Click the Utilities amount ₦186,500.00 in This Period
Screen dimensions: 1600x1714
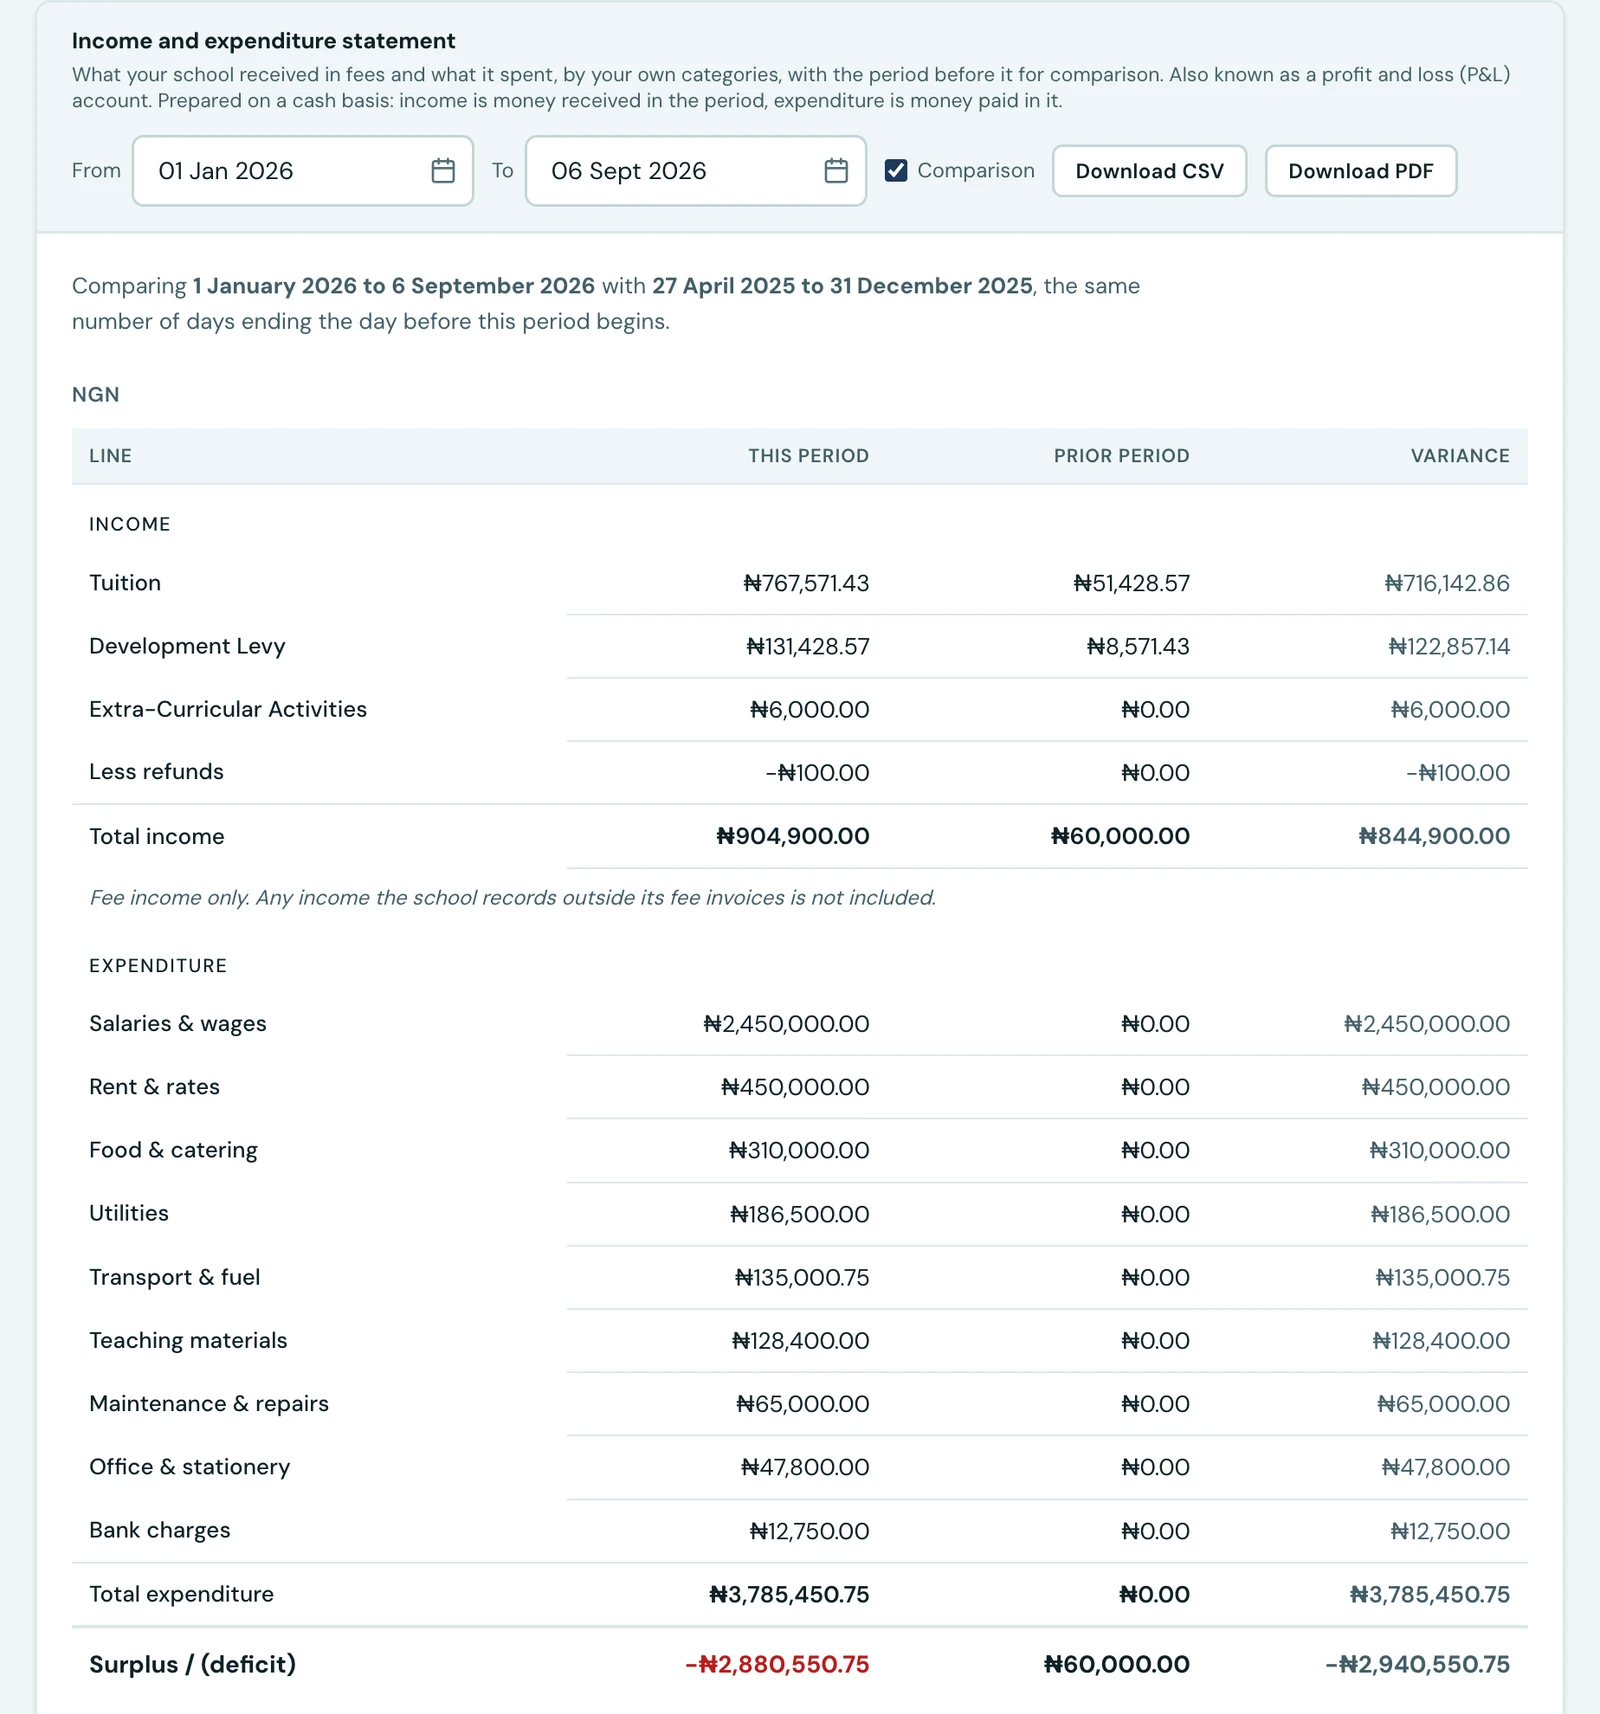pos(800,1214)
